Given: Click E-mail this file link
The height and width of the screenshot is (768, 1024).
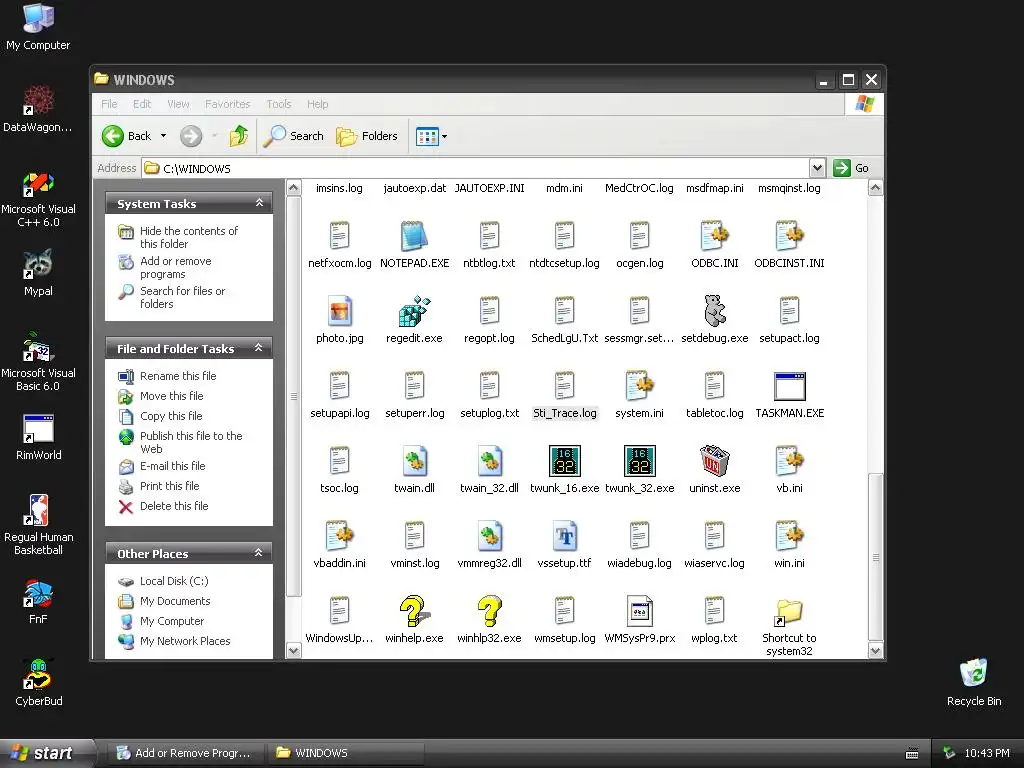Looking at the screenshot, I should (172, 466).
